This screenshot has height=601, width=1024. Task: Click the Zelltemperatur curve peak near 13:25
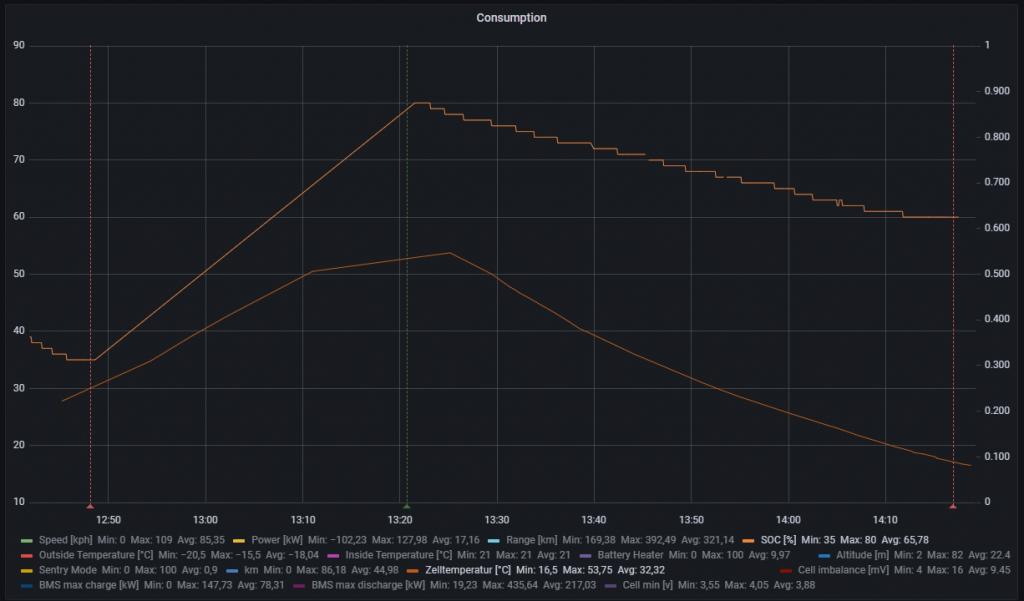pyautogui.click(x=449, y=253)
